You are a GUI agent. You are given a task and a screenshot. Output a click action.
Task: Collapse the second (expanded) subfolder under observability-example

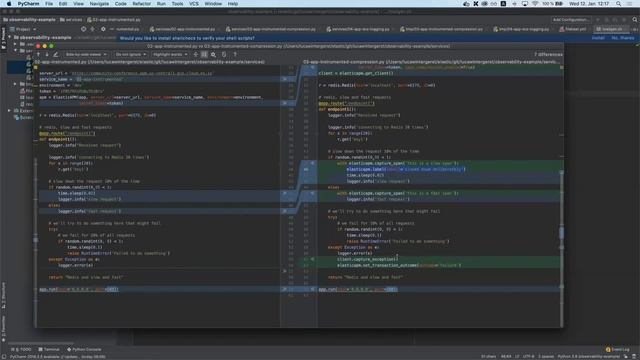[16, 51]
